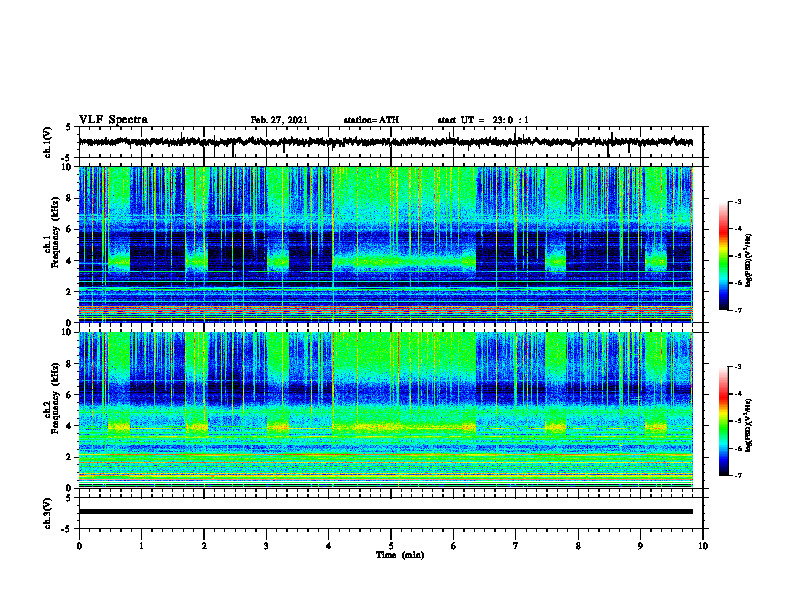The image size is (792, 612).
Task: Click the "-5" tick on the ch.1(V) axis
Action: pos(67,158)
